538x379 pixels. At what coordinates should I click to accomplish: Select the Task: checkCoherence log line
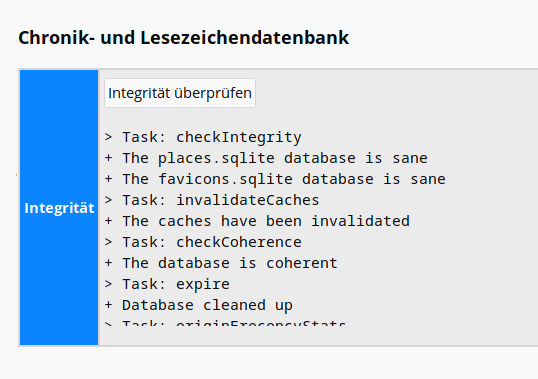pos(203,242)
